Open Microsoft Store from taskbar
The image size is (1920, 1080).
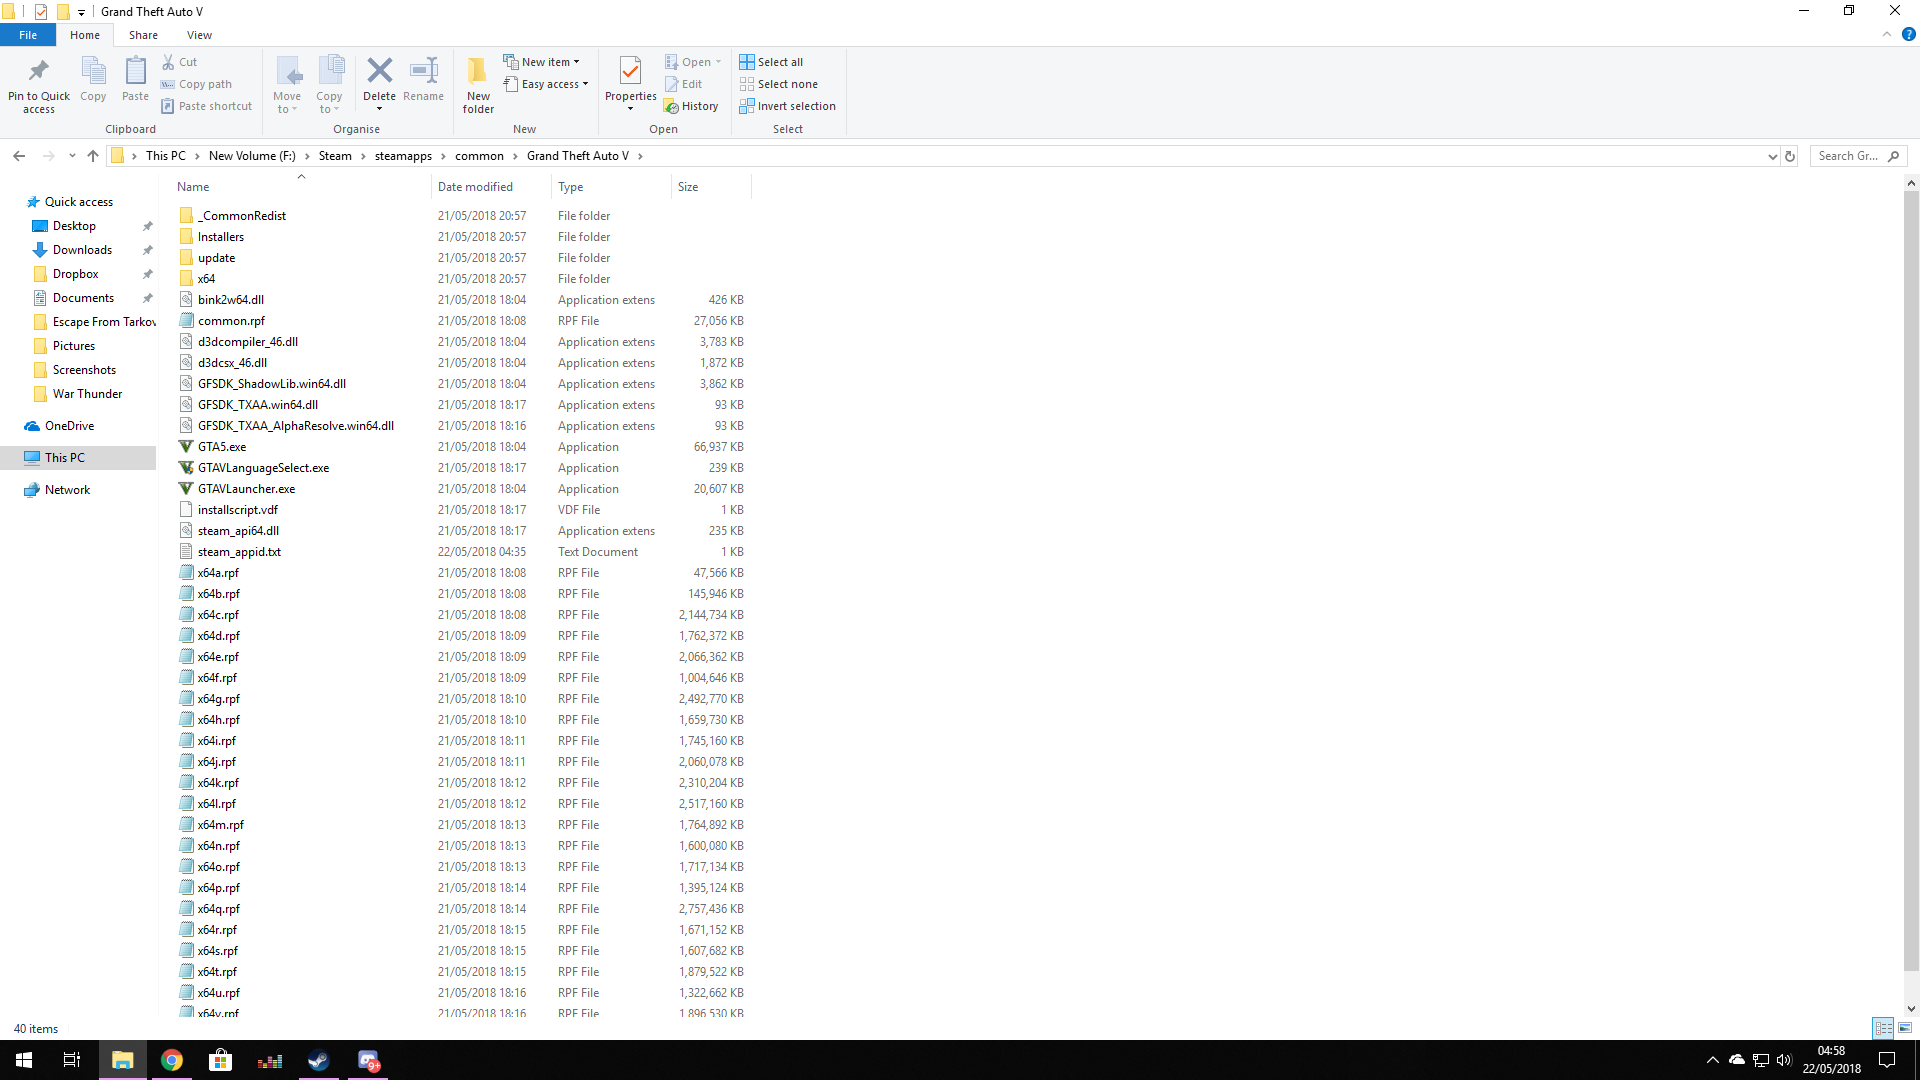(220, 1060)
